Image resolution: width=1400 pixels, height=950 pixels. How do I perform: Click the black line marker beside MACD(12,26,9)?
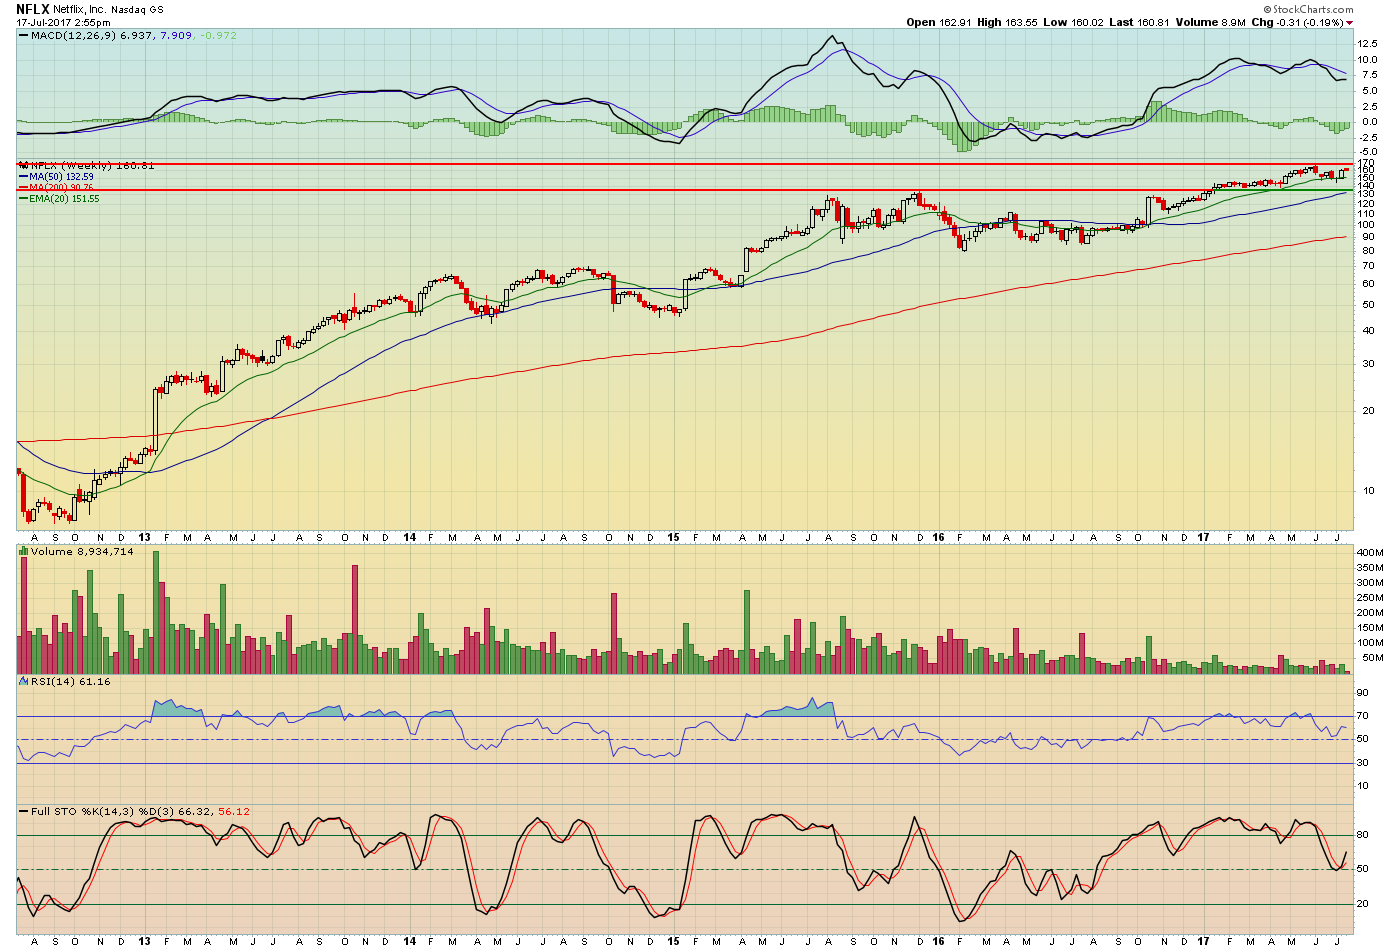pyautogui.click(x=23, y=35)
